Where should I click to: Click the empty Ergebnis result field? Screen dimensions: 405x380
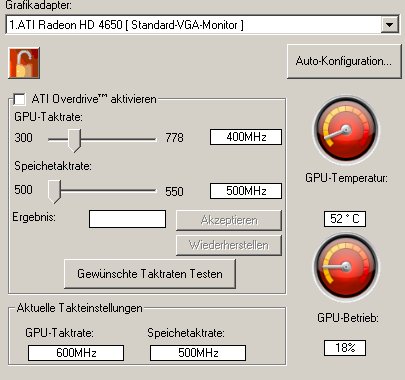click(x=127, y=219)
